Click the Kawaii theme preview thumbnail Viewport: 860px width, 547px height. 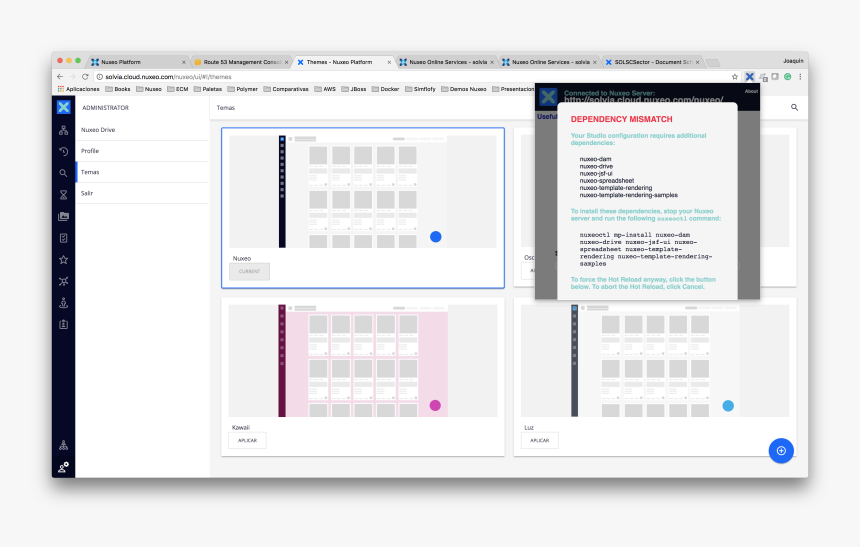click(x=363, y=360)
